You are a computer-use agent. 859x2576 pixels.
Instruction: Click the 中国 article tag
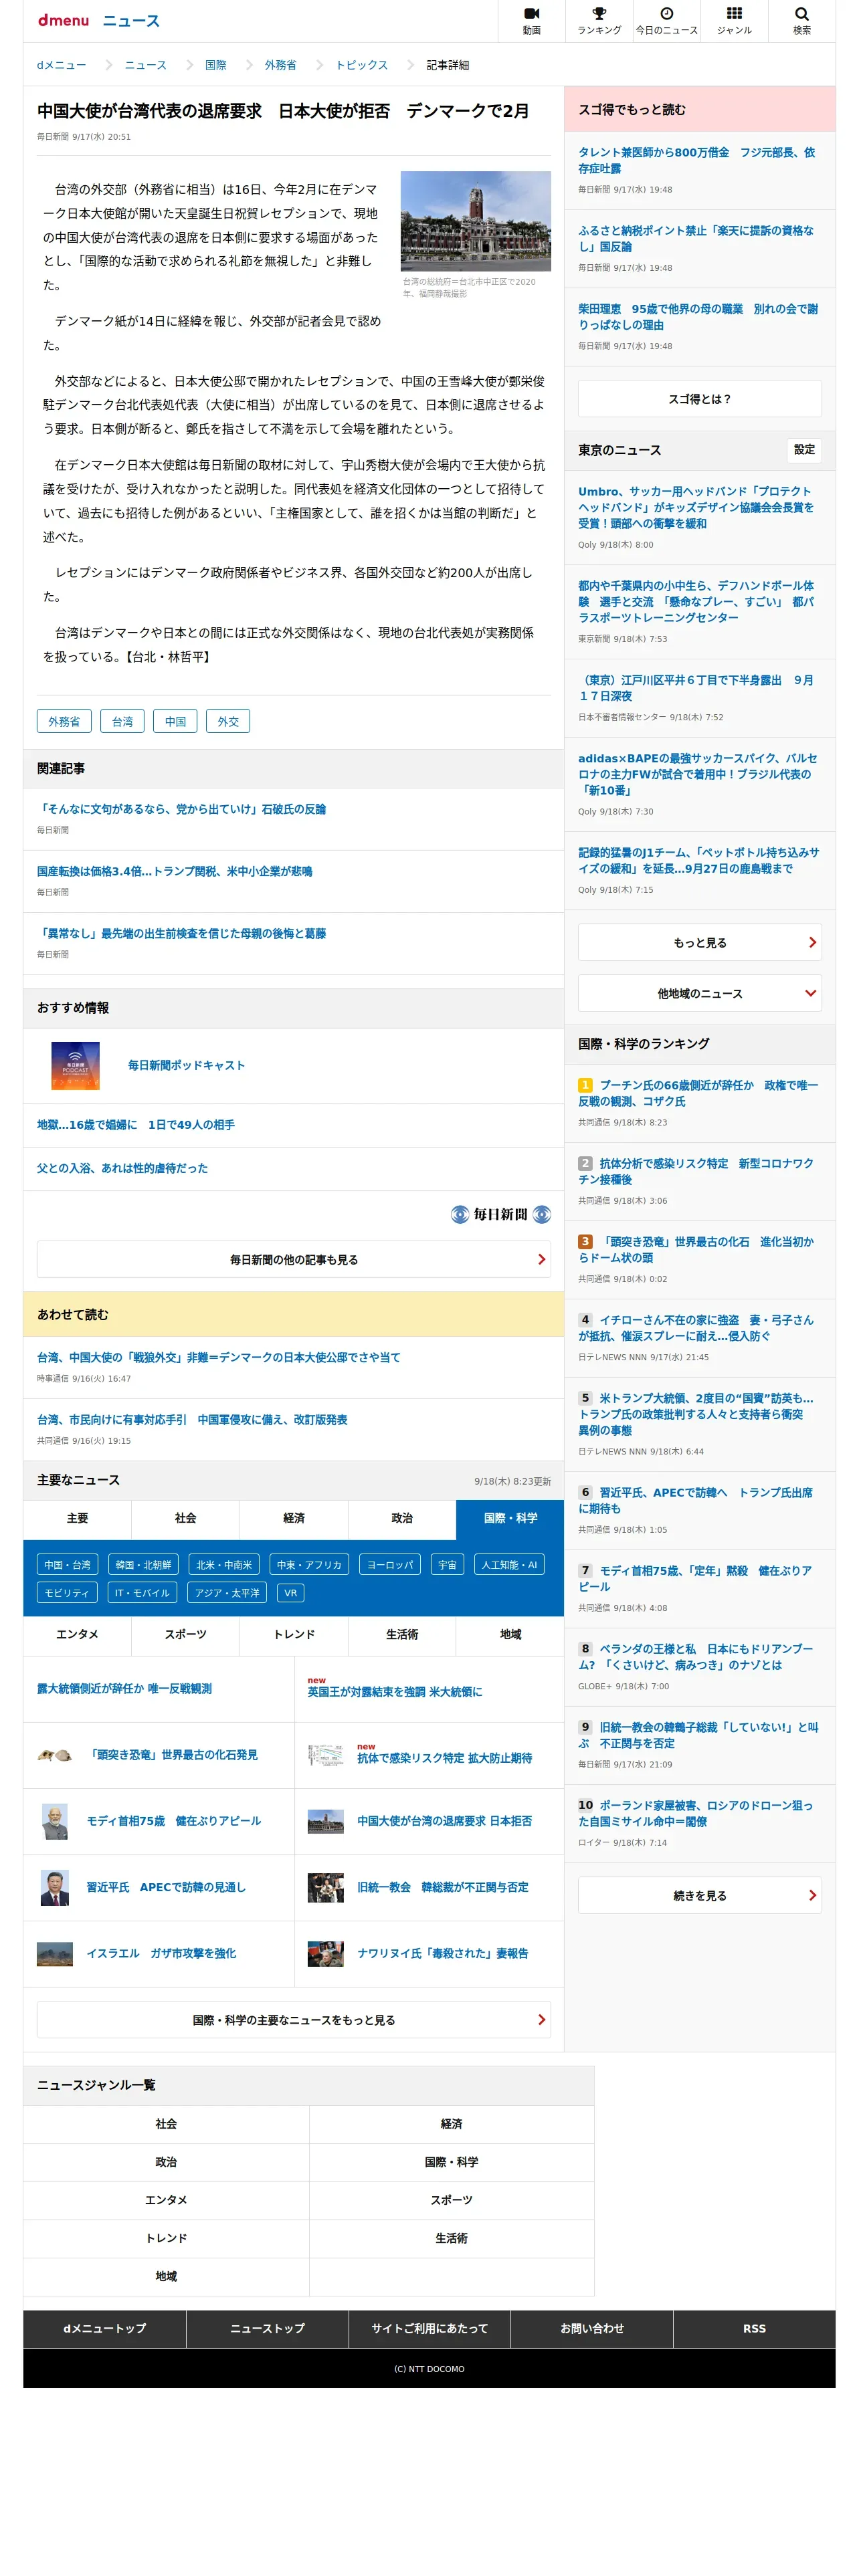tap(175, 721)
